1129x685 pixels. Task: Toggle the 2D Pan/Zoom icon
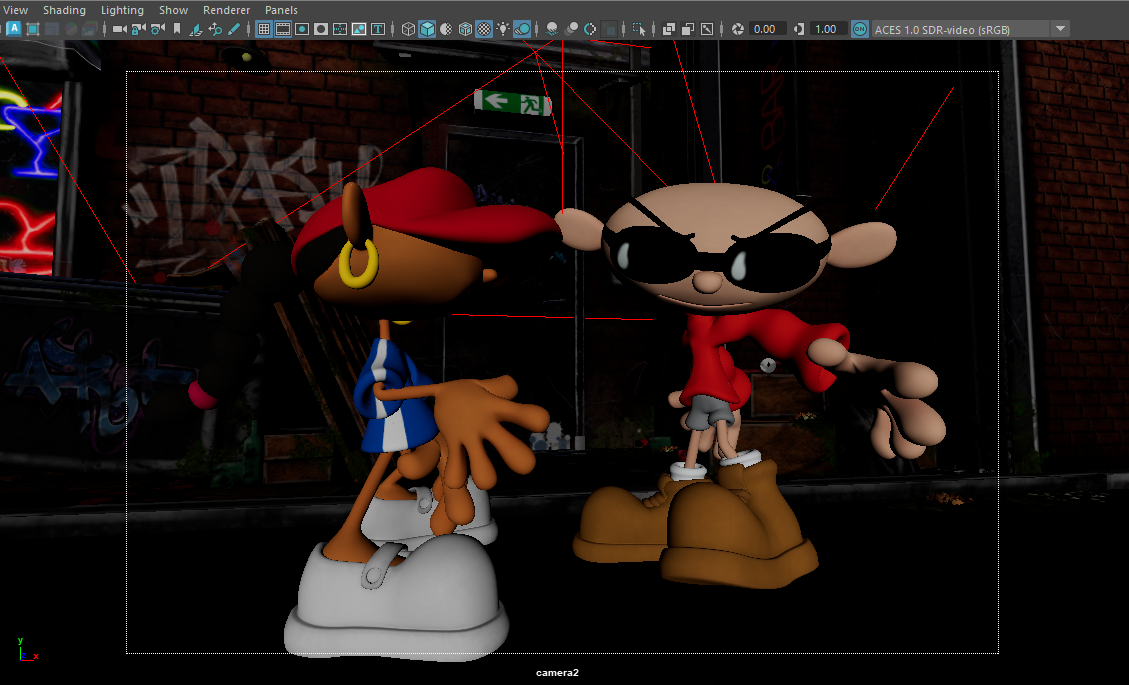pyautogui.click(x=215, y=29)
